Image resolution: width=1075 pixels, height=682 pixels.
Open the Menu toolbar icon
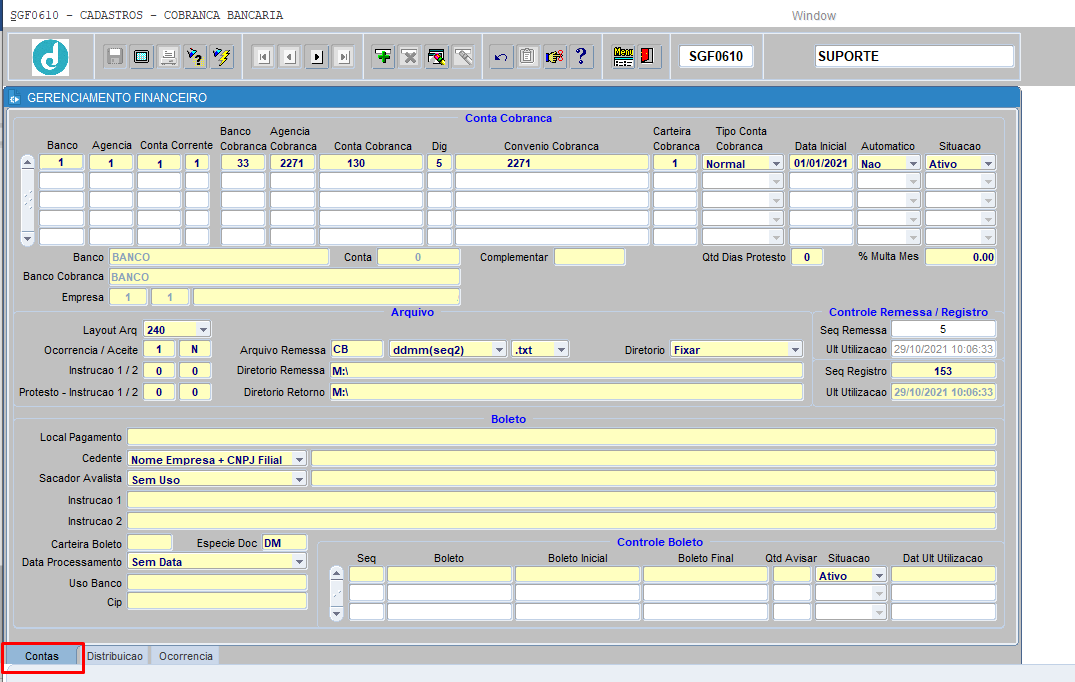coord(623,57)
